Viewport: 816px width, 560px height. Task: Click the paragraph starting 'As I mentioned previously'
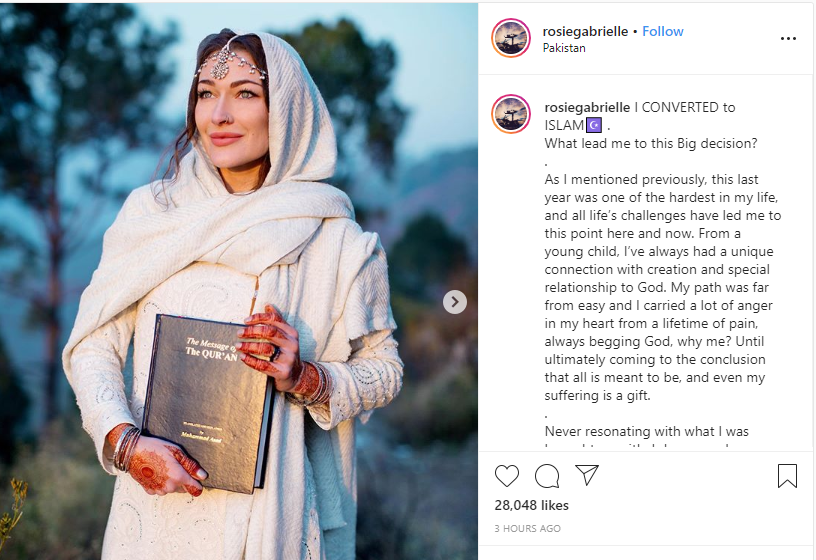(662, 287)
